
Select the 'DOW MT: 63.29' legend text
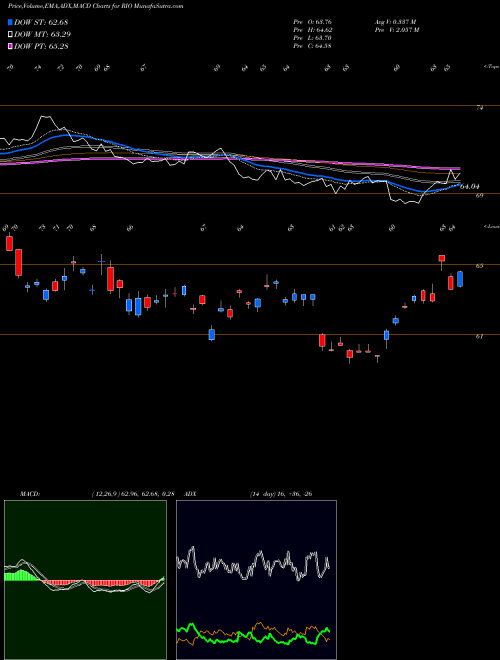point(42,35)
